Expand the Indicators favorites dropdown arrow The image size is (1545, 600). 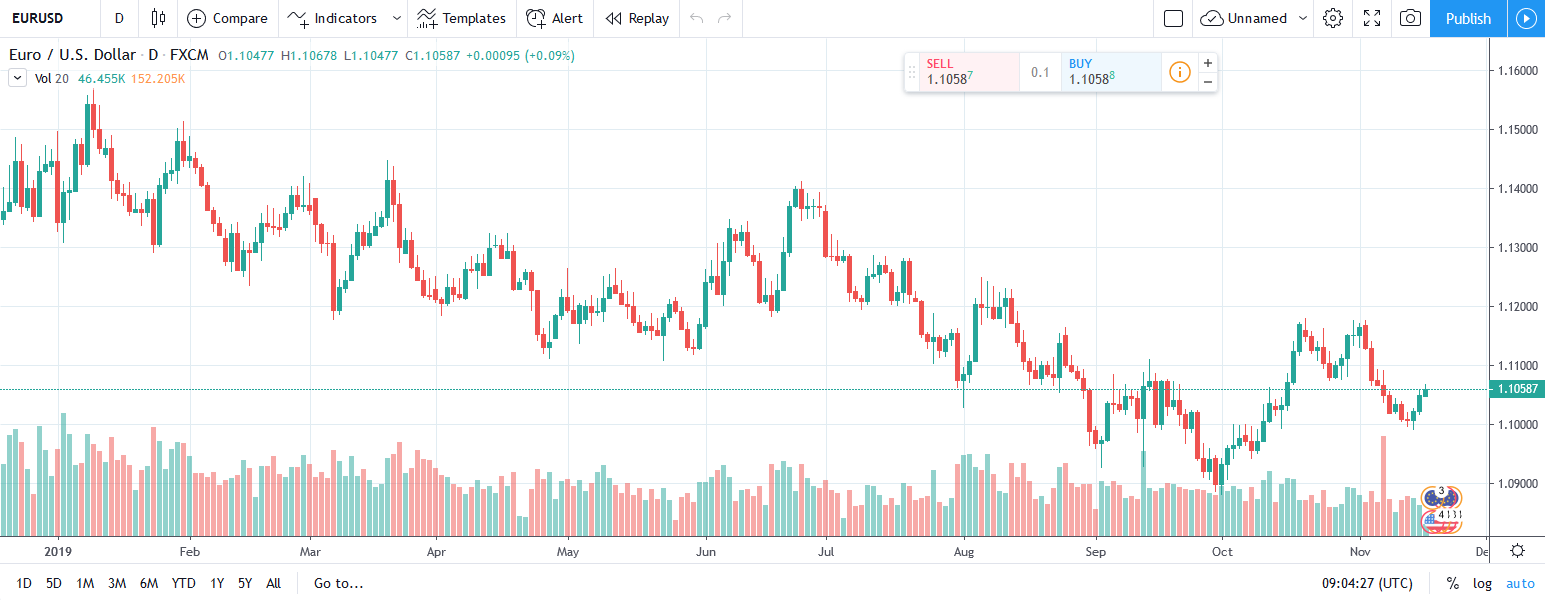tap(397, 18)
